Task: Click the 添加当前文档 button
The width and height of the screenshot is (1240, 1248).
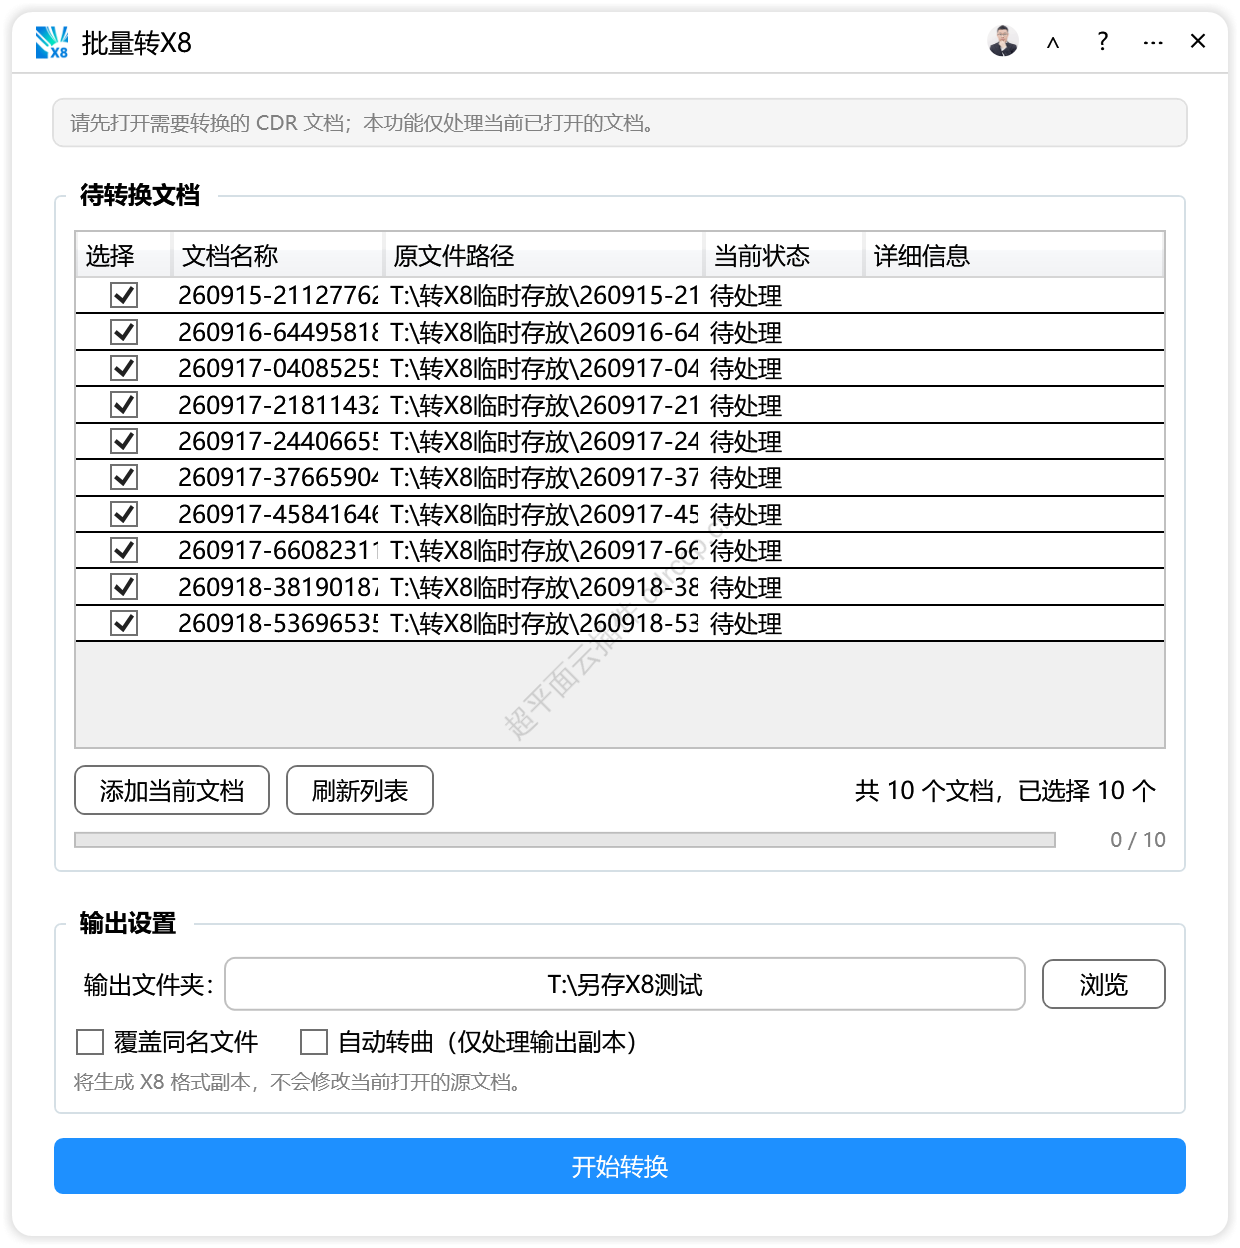Action: pos(172,790)
